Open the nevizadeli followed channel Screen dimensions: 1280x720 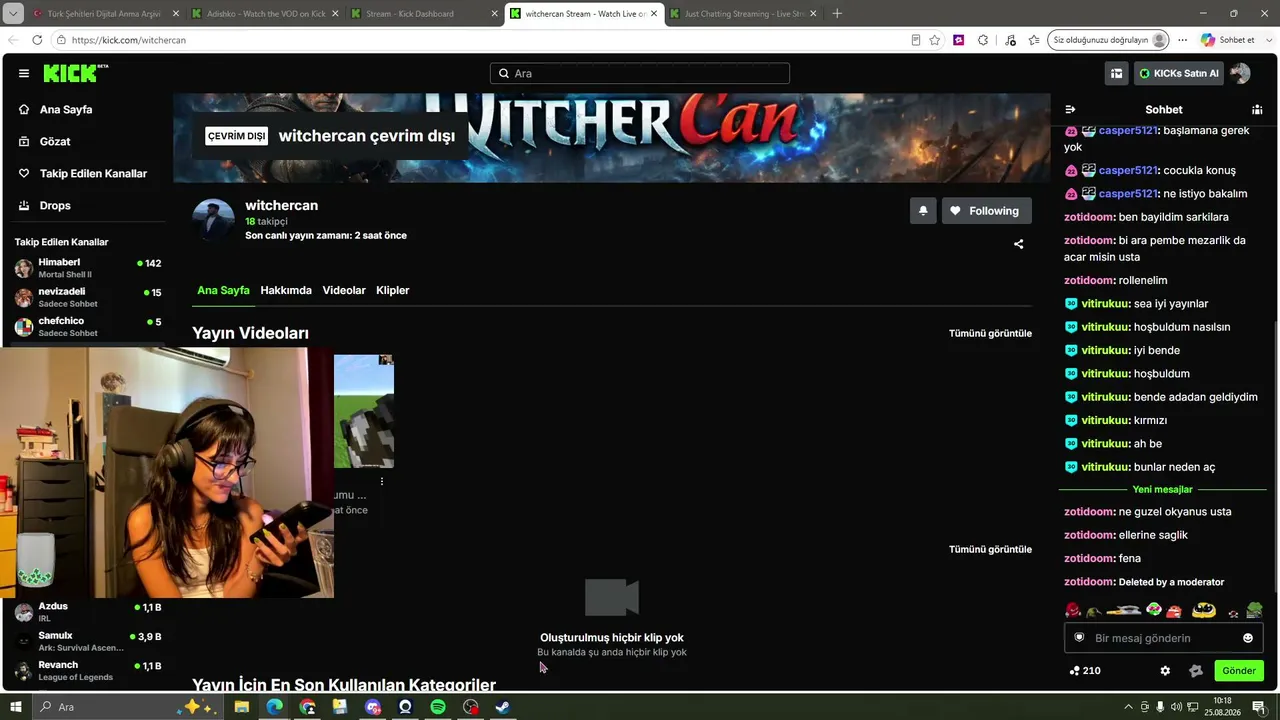87,297
